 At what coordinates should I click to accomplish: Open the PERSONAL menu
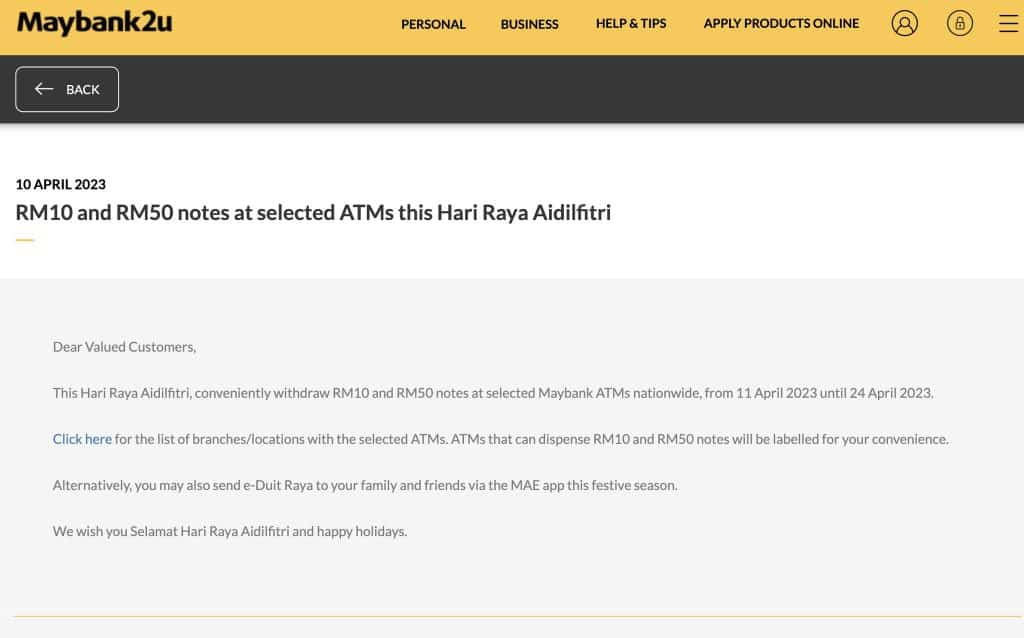coord(433,24)
